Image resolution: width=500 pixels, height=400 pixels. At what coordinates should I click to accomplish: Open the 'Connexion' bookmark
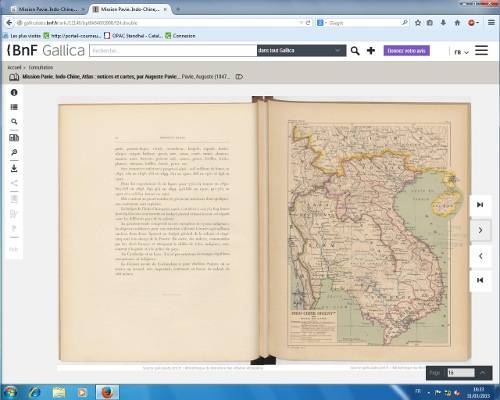pos(180,36)
